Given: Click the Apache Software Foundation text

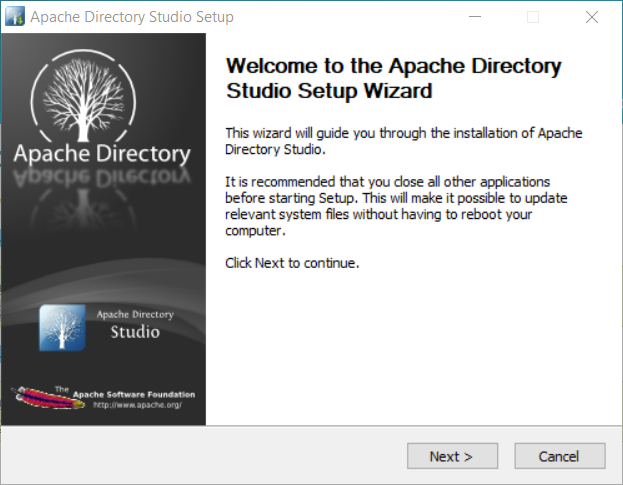Looking at the screenshot, I should [x=134, y=394].
